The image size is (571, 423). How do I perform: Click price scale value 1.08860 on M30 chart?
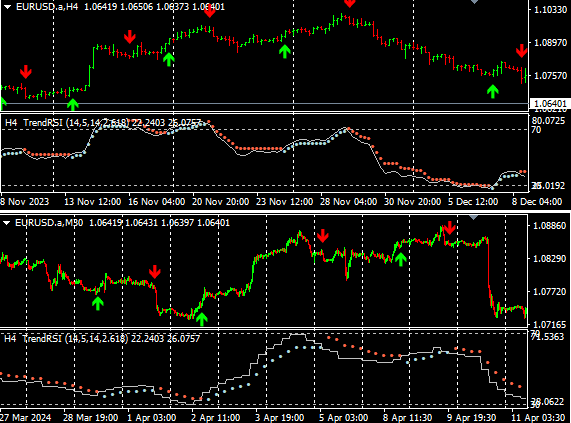coord(550,226)
